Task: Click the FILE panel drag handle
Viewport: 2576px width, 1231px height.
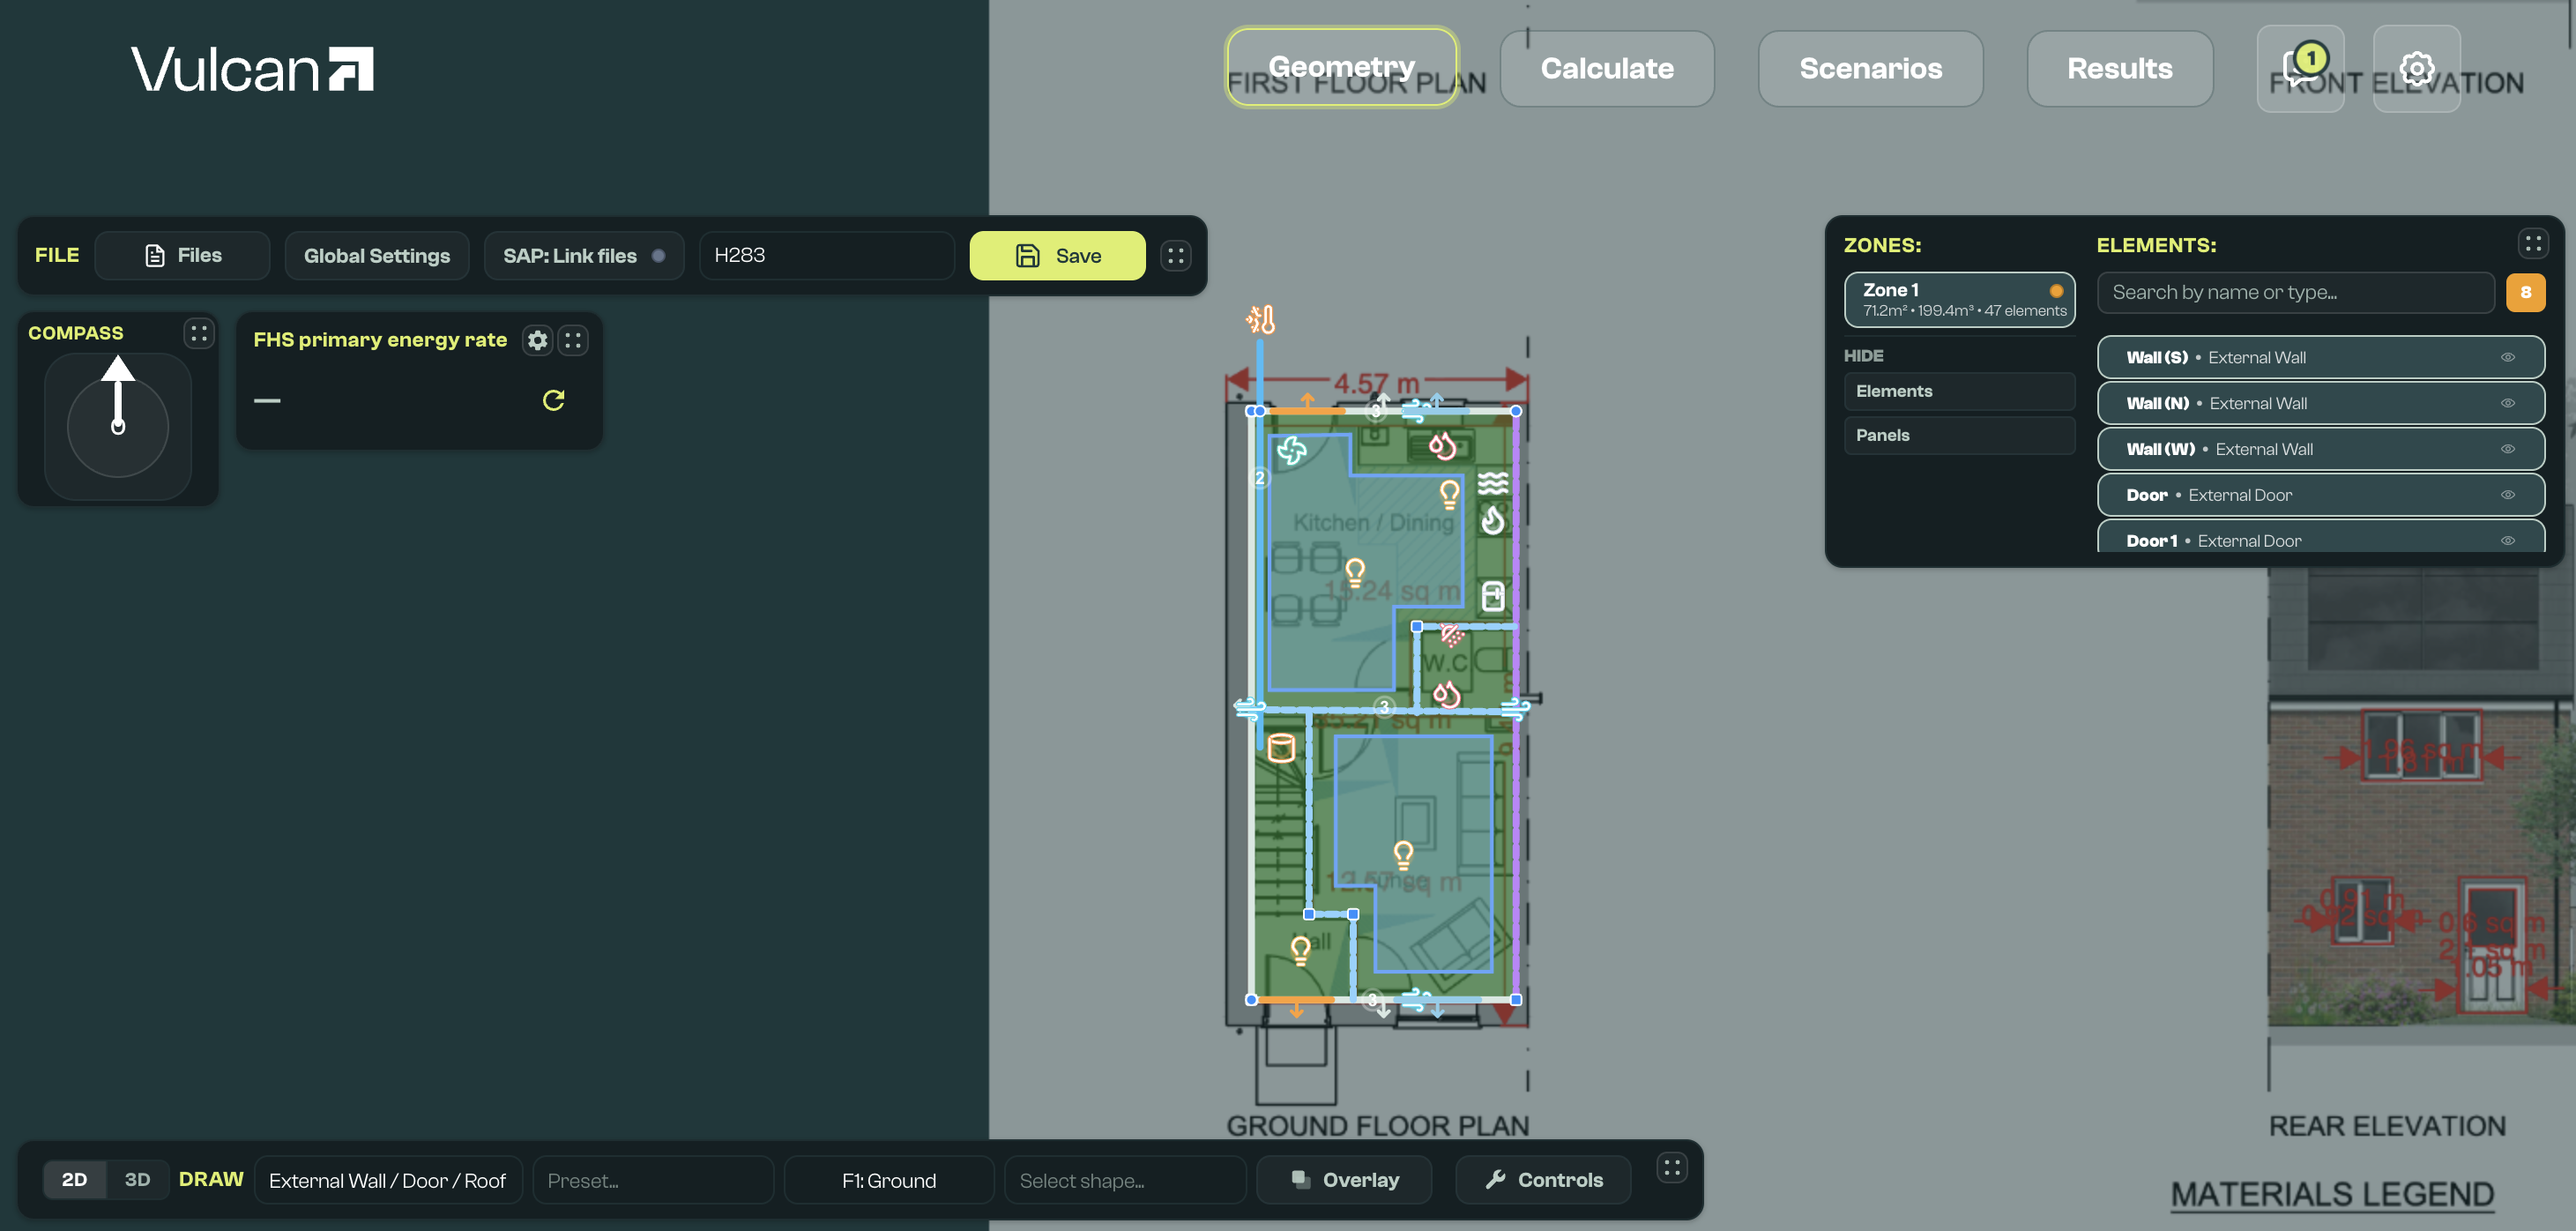Action: coord(1175,256)
